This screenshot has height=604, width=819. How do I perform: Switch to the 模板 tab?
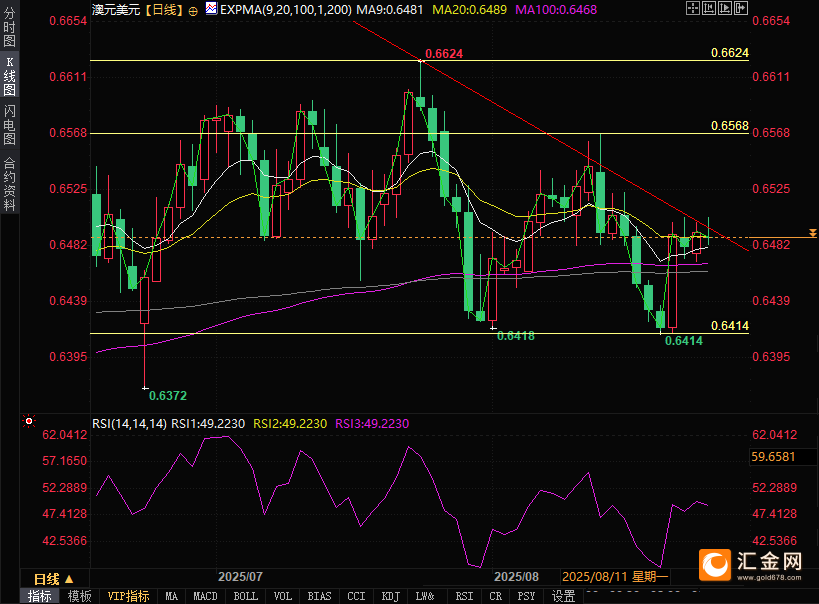pos(80,596)
